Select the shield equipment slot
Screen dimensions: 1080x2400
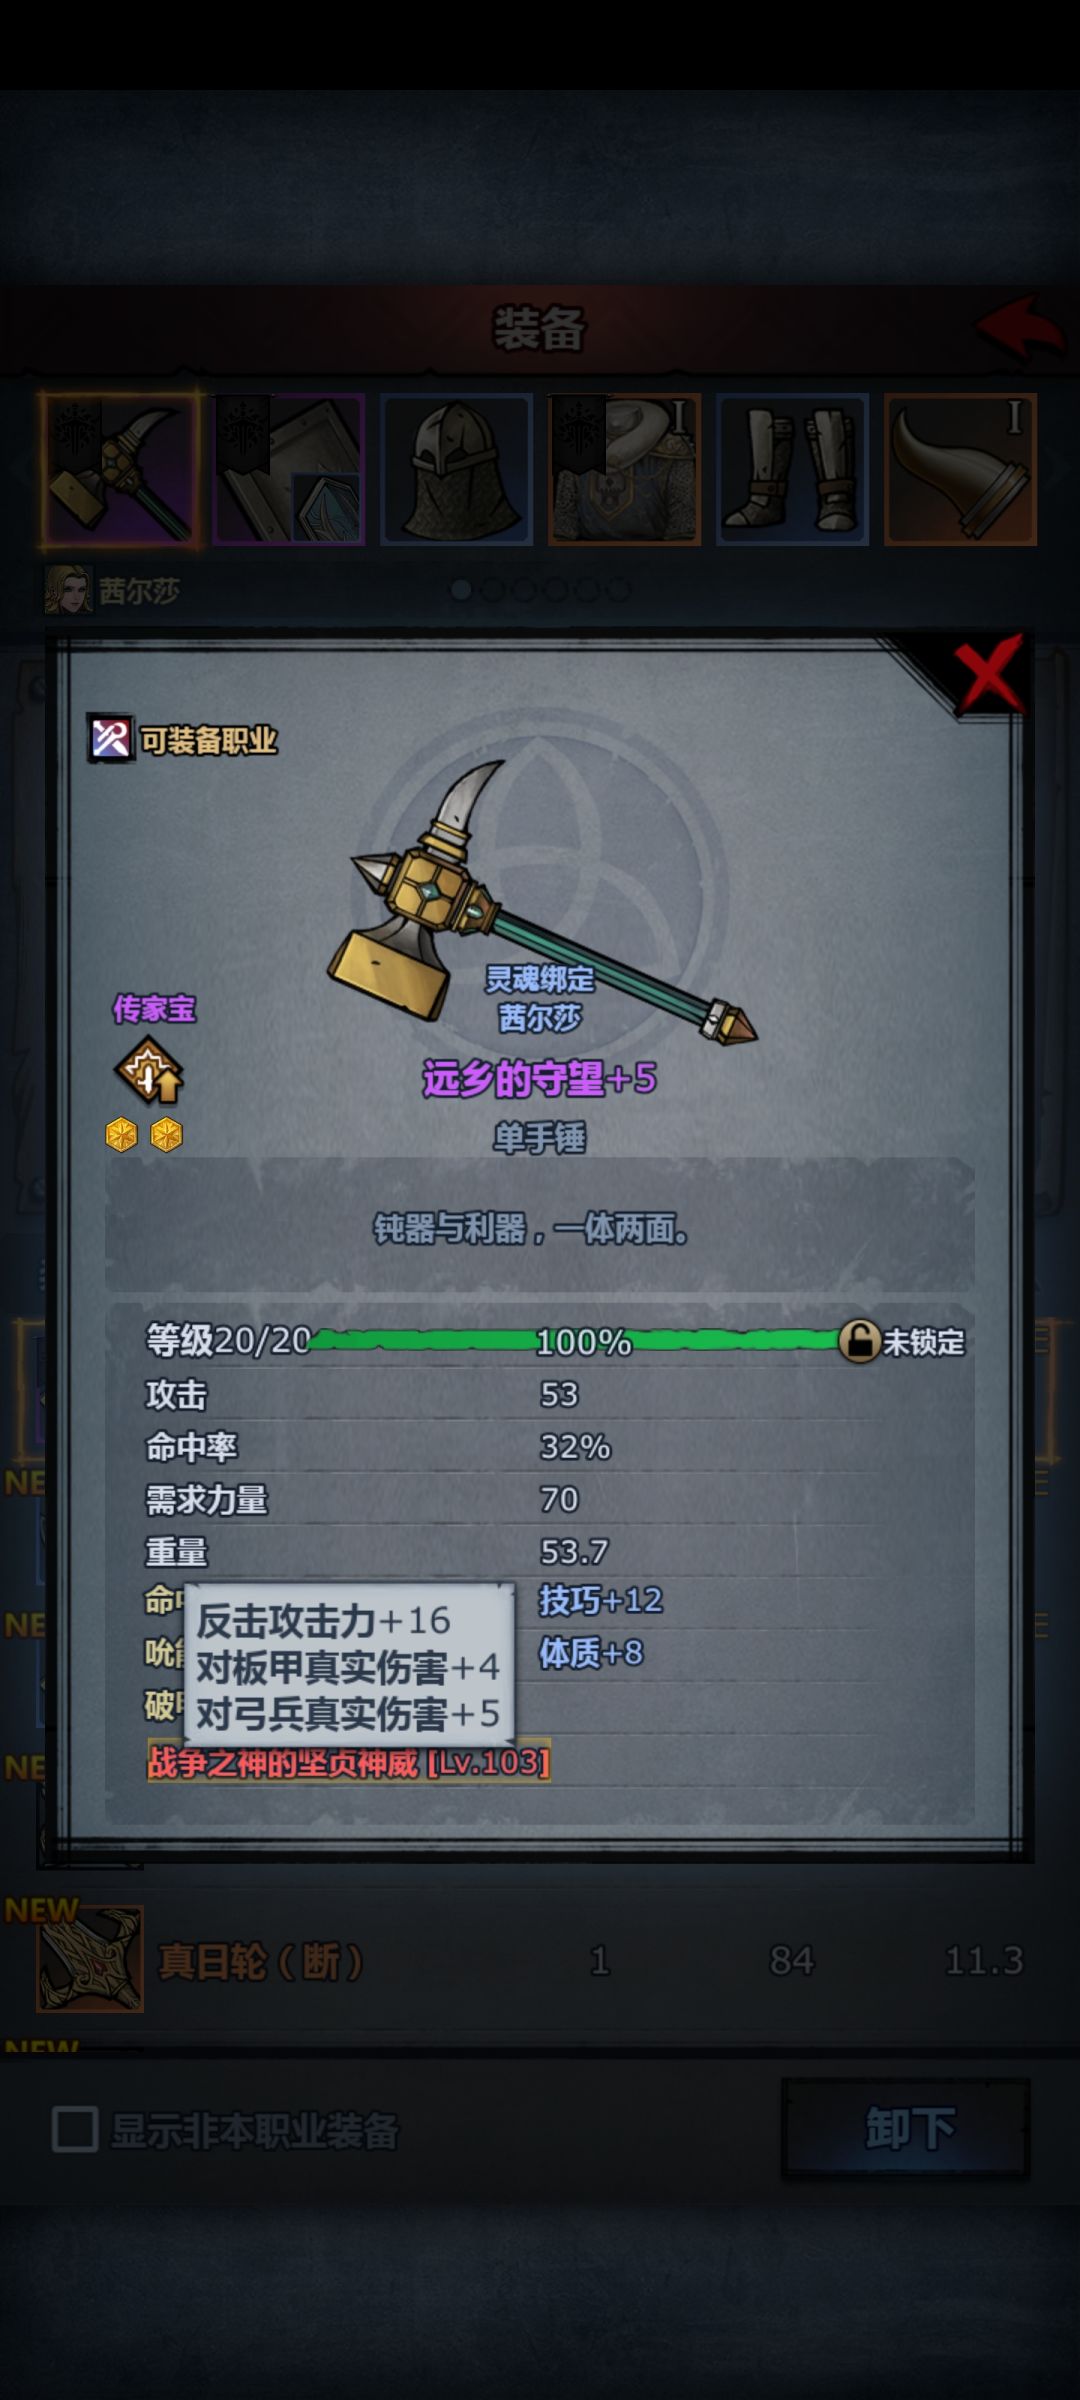289,469
